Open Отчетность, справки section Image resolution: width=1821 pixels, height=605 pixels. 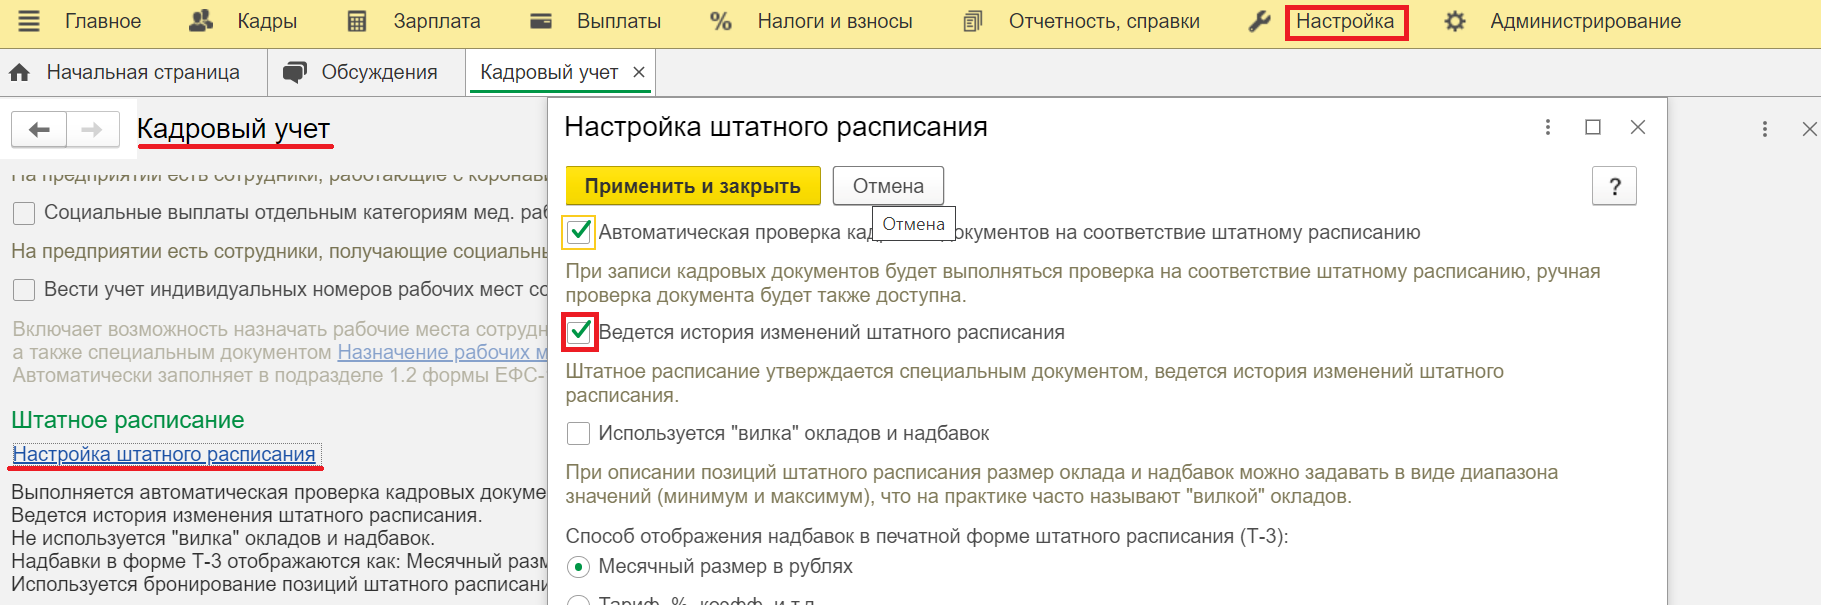pyautogui.click(x=1104, y=21)
